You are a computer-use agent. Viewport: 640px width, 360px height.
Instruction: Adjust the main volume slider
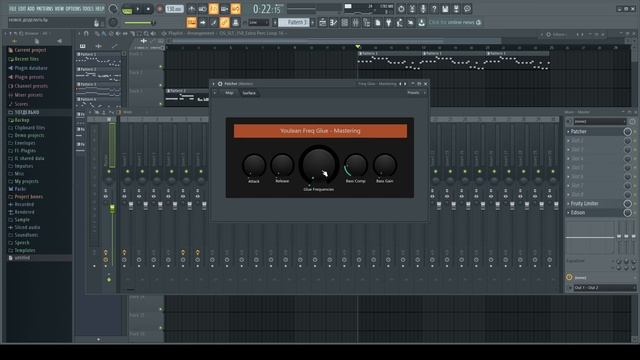[x=140, y=22]
